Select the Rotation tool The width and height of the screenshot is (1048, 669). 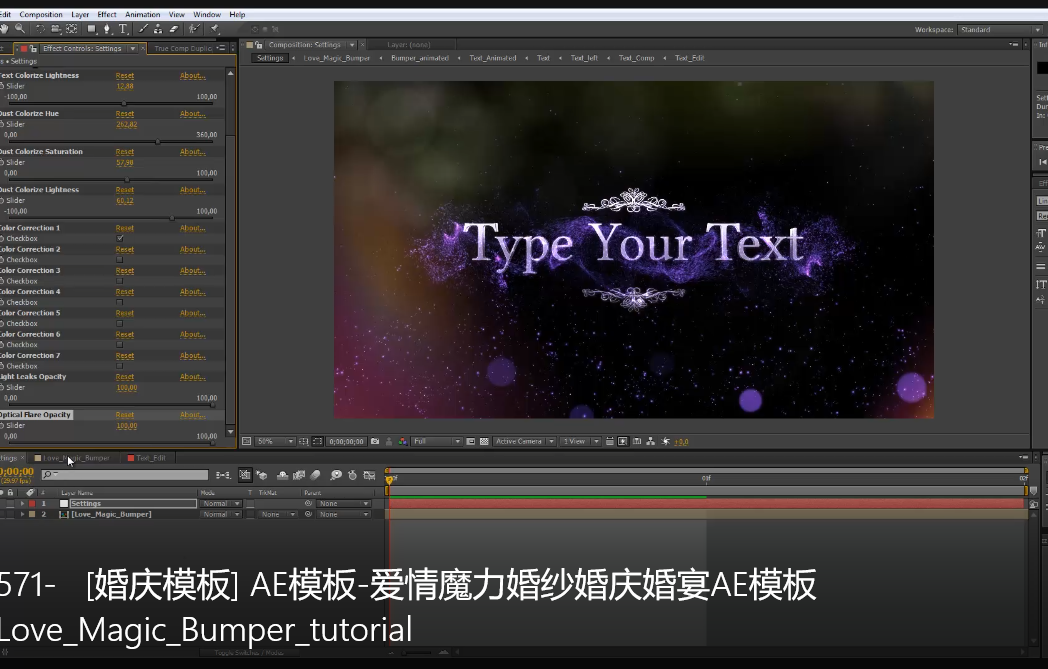click(40, 29)
